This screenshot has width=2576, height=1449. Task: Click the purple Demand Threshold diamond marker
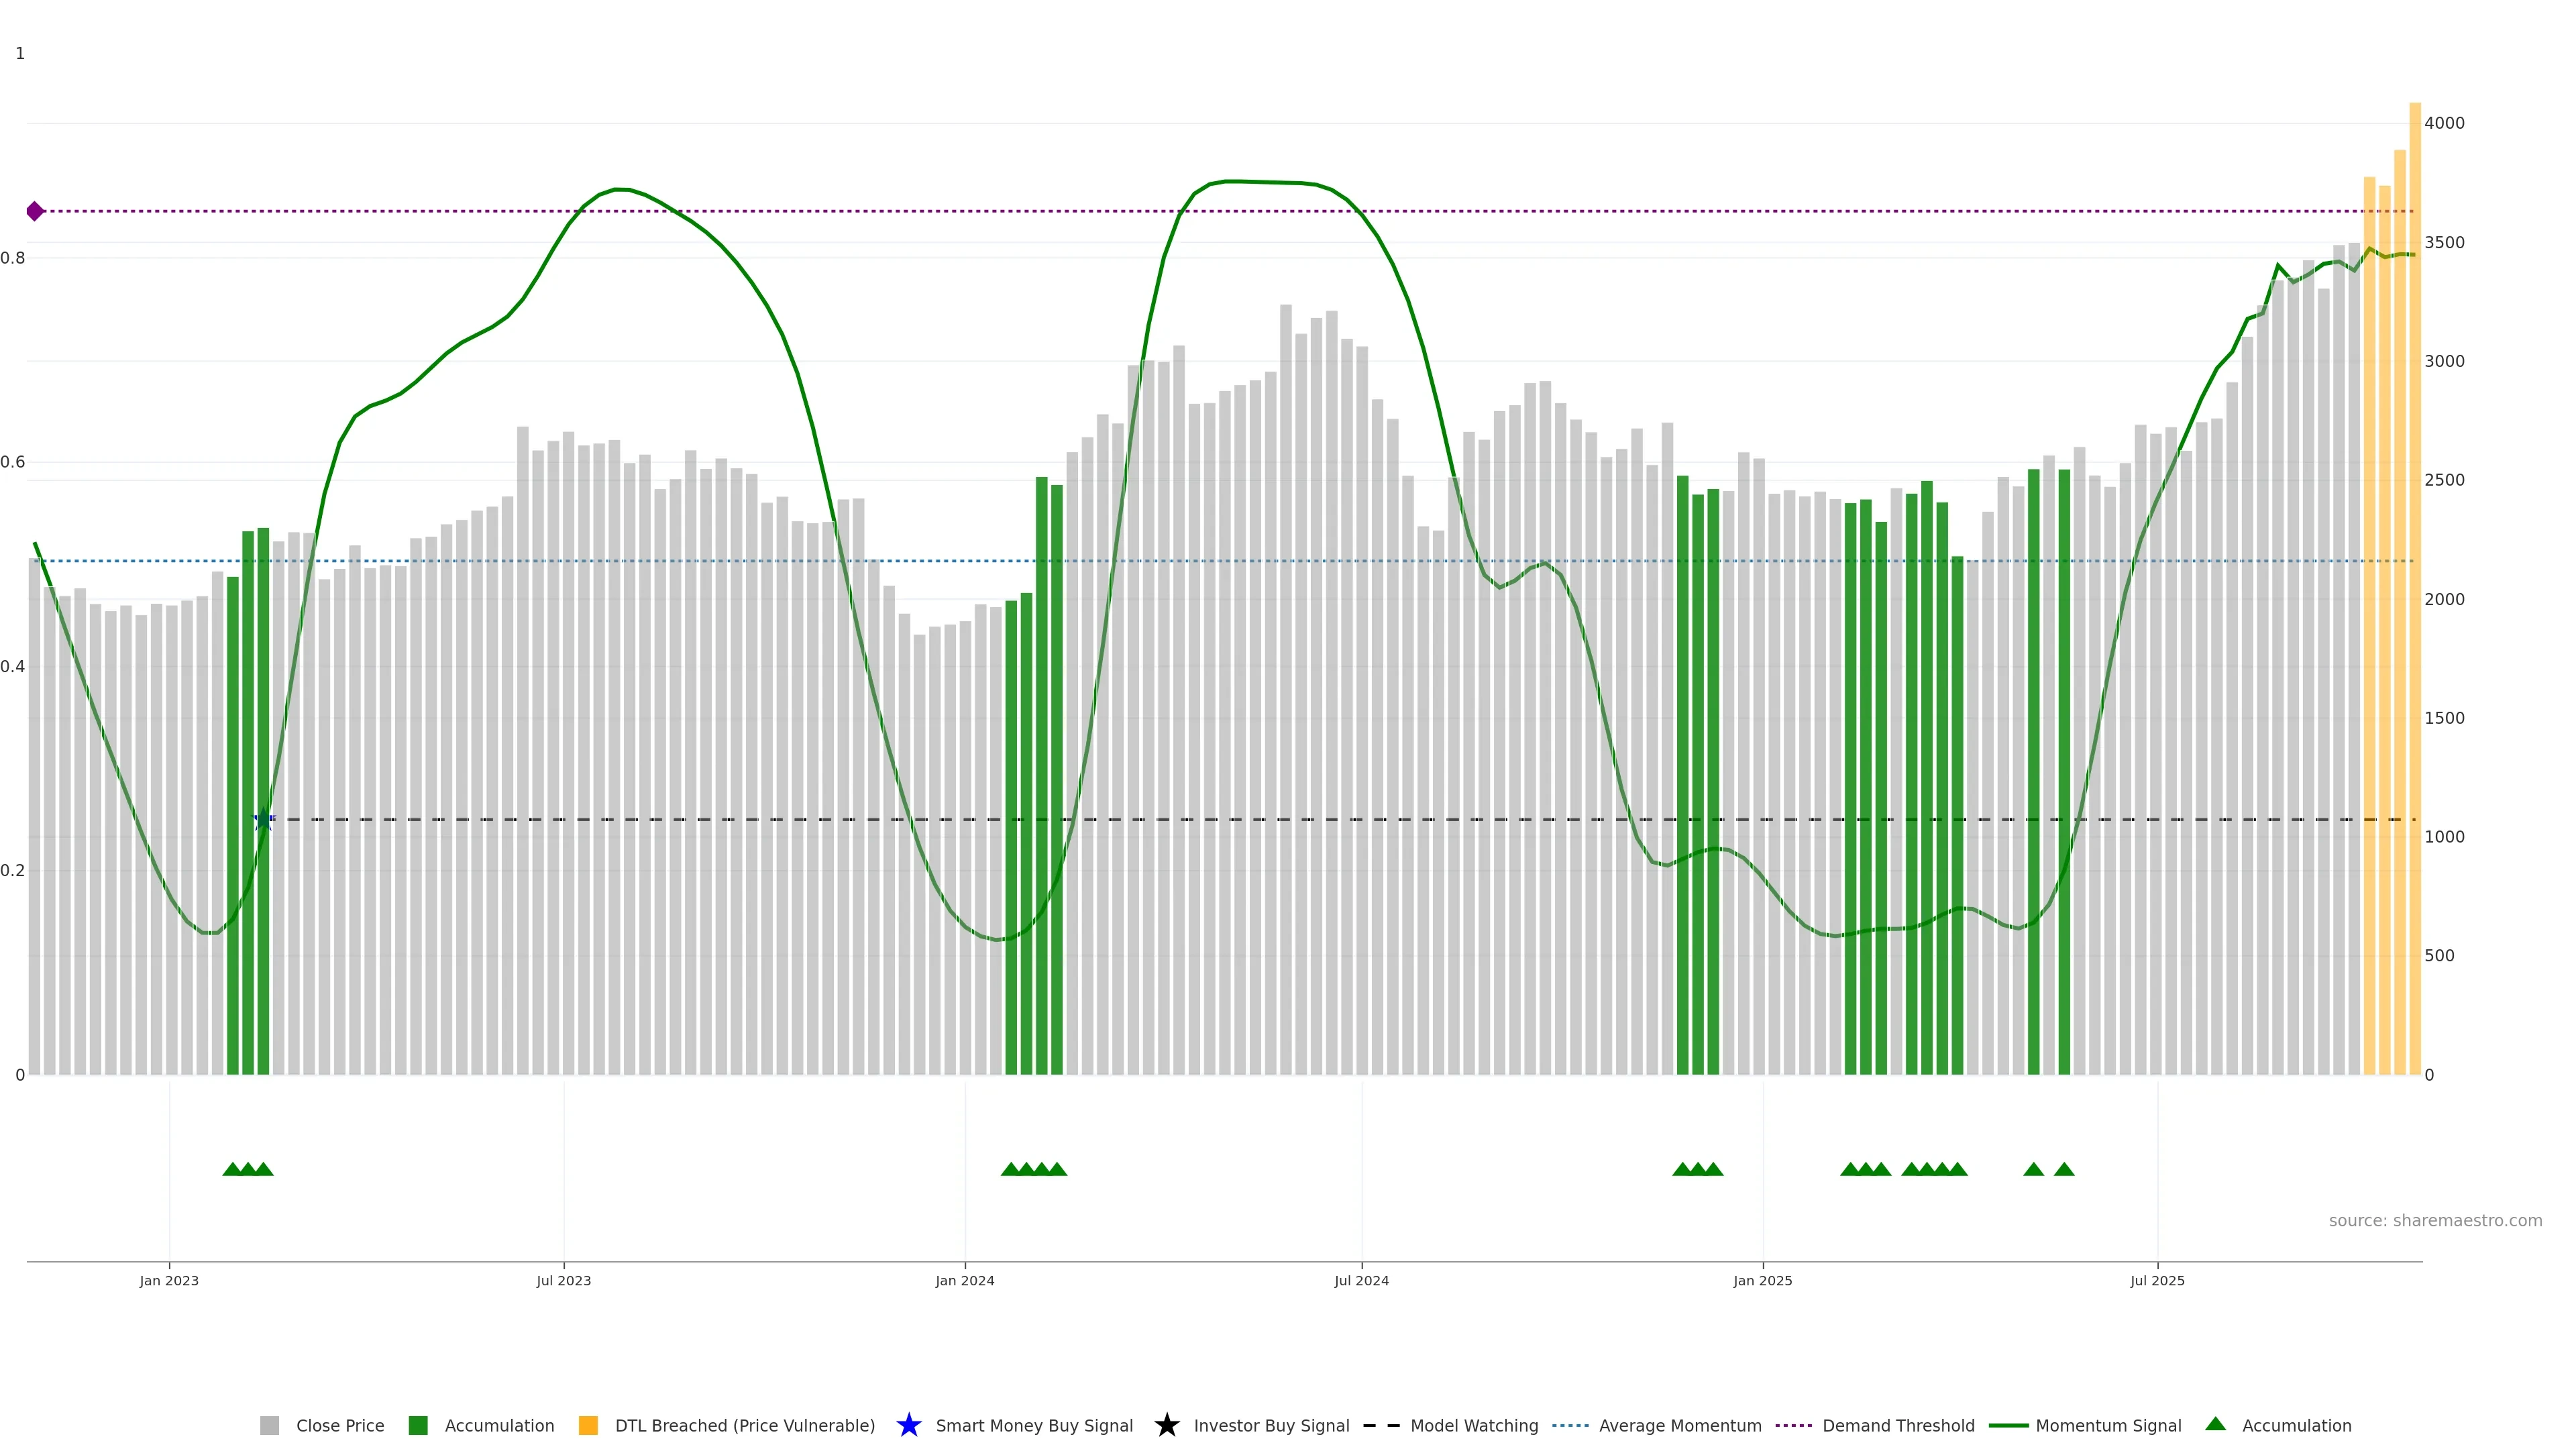pyautogui.click(x=35, y=211)
